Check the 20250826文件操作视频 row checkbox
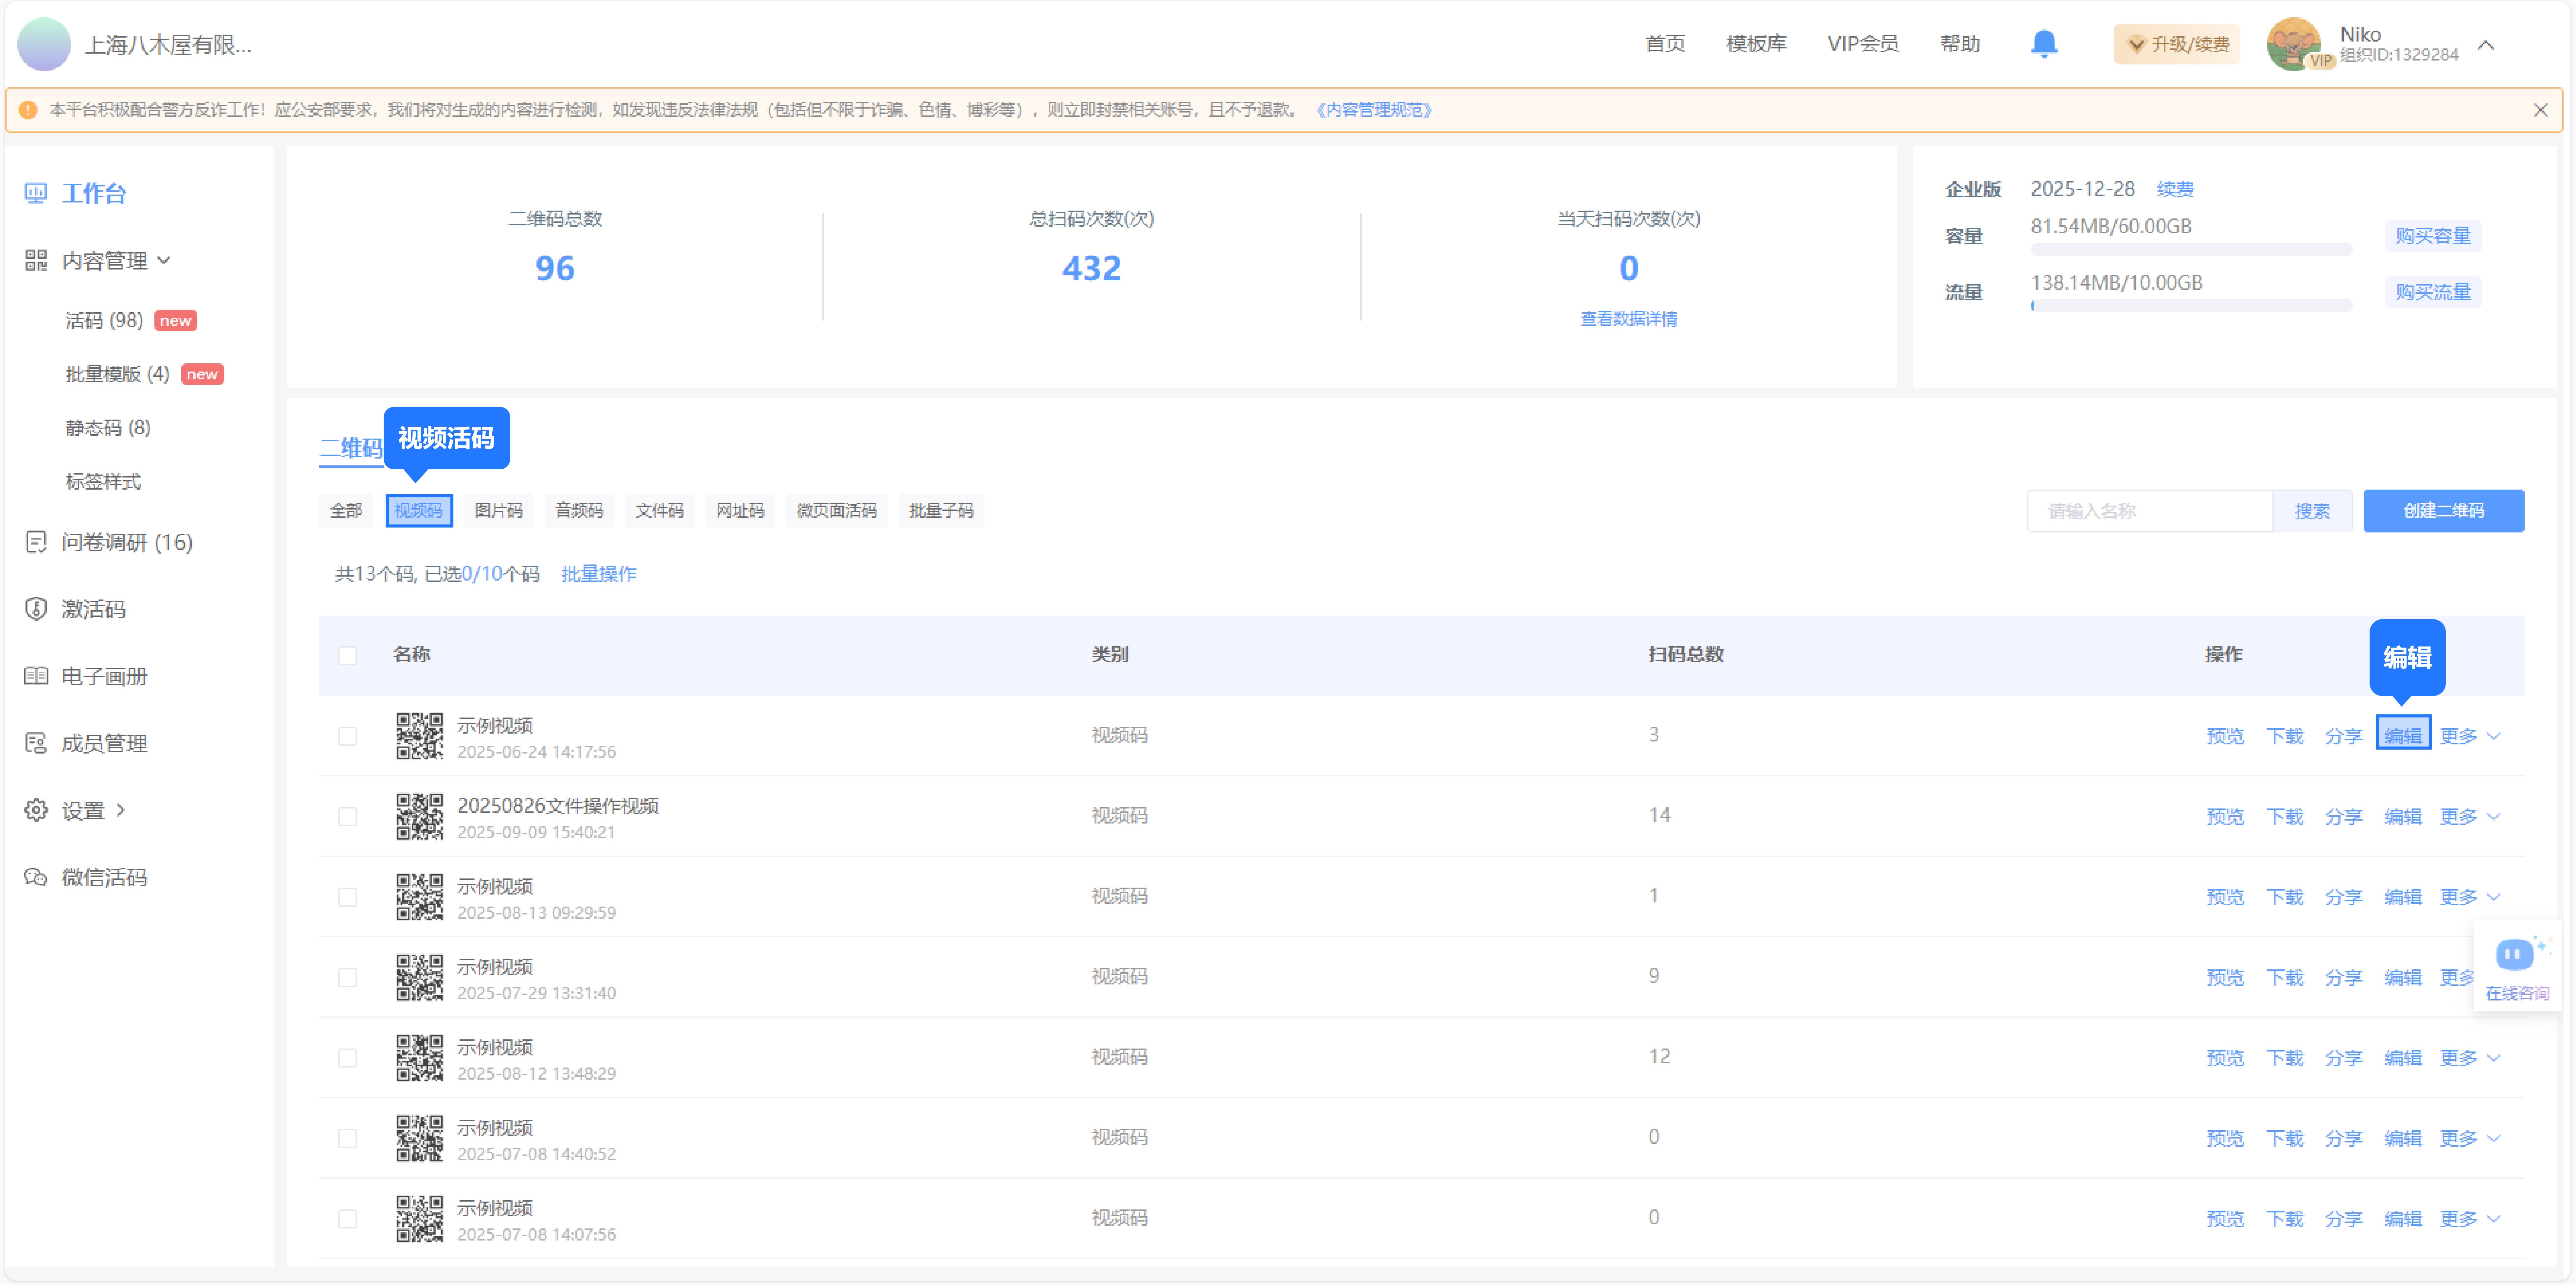2576x1285 pixels. tap(347, 816)
